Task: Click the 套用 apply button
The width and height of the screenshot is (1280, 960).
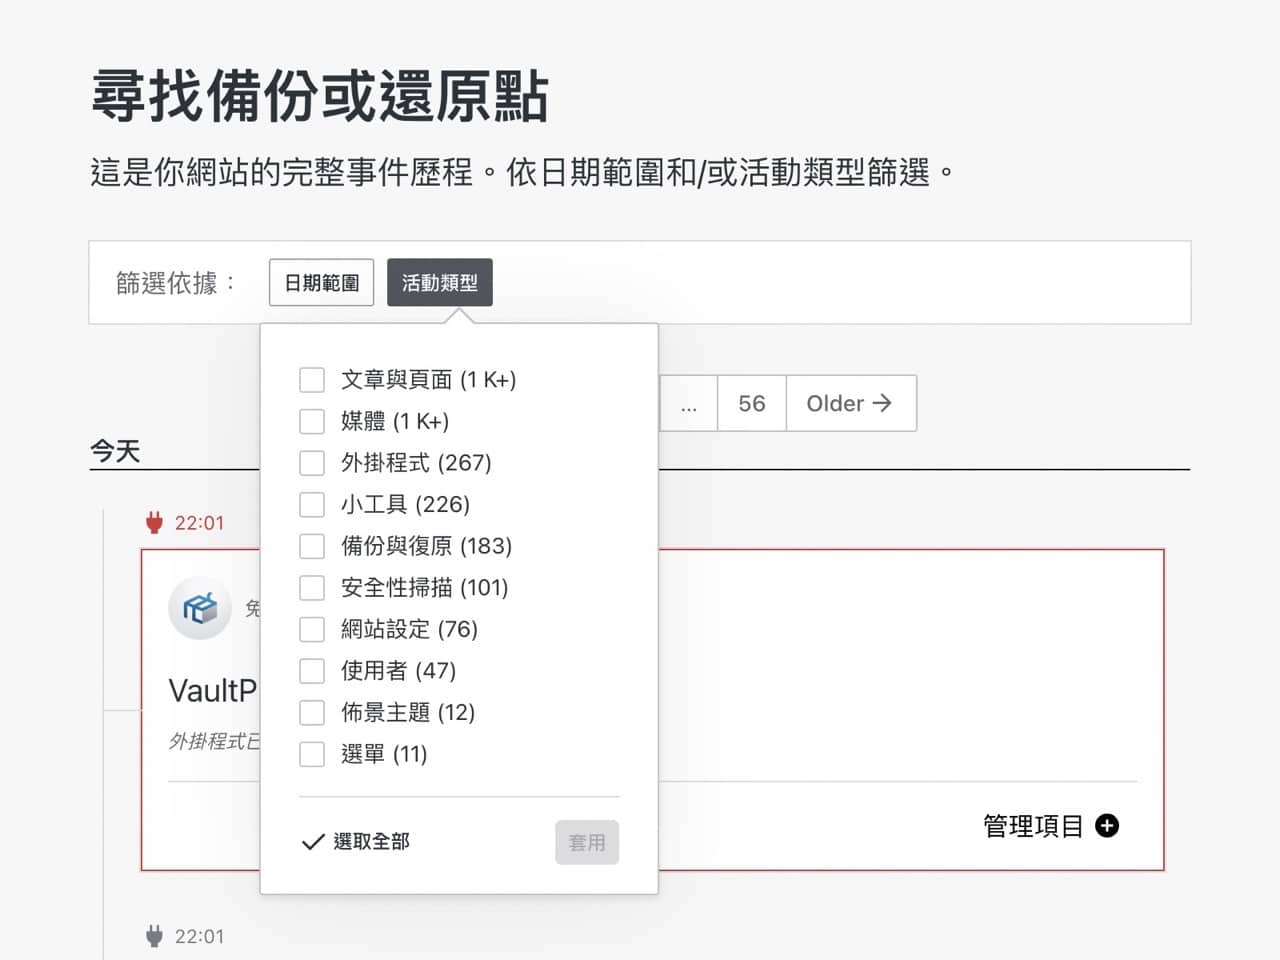Action: [x=587, y=842]
